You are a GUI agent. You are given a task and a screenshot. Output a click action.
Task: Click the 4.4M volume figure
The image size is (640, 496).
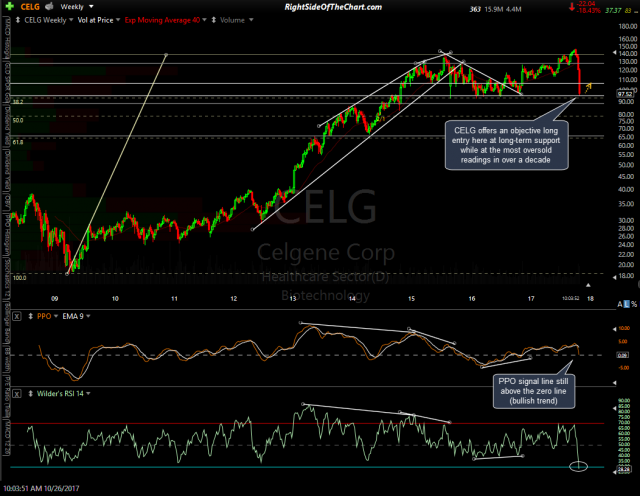click(513, 9)
